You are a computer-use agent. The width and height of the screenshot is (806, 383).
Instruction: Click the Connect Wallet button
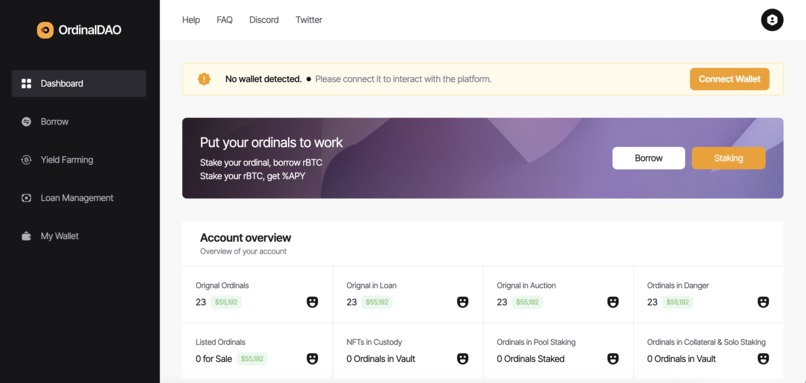[729, 79]
